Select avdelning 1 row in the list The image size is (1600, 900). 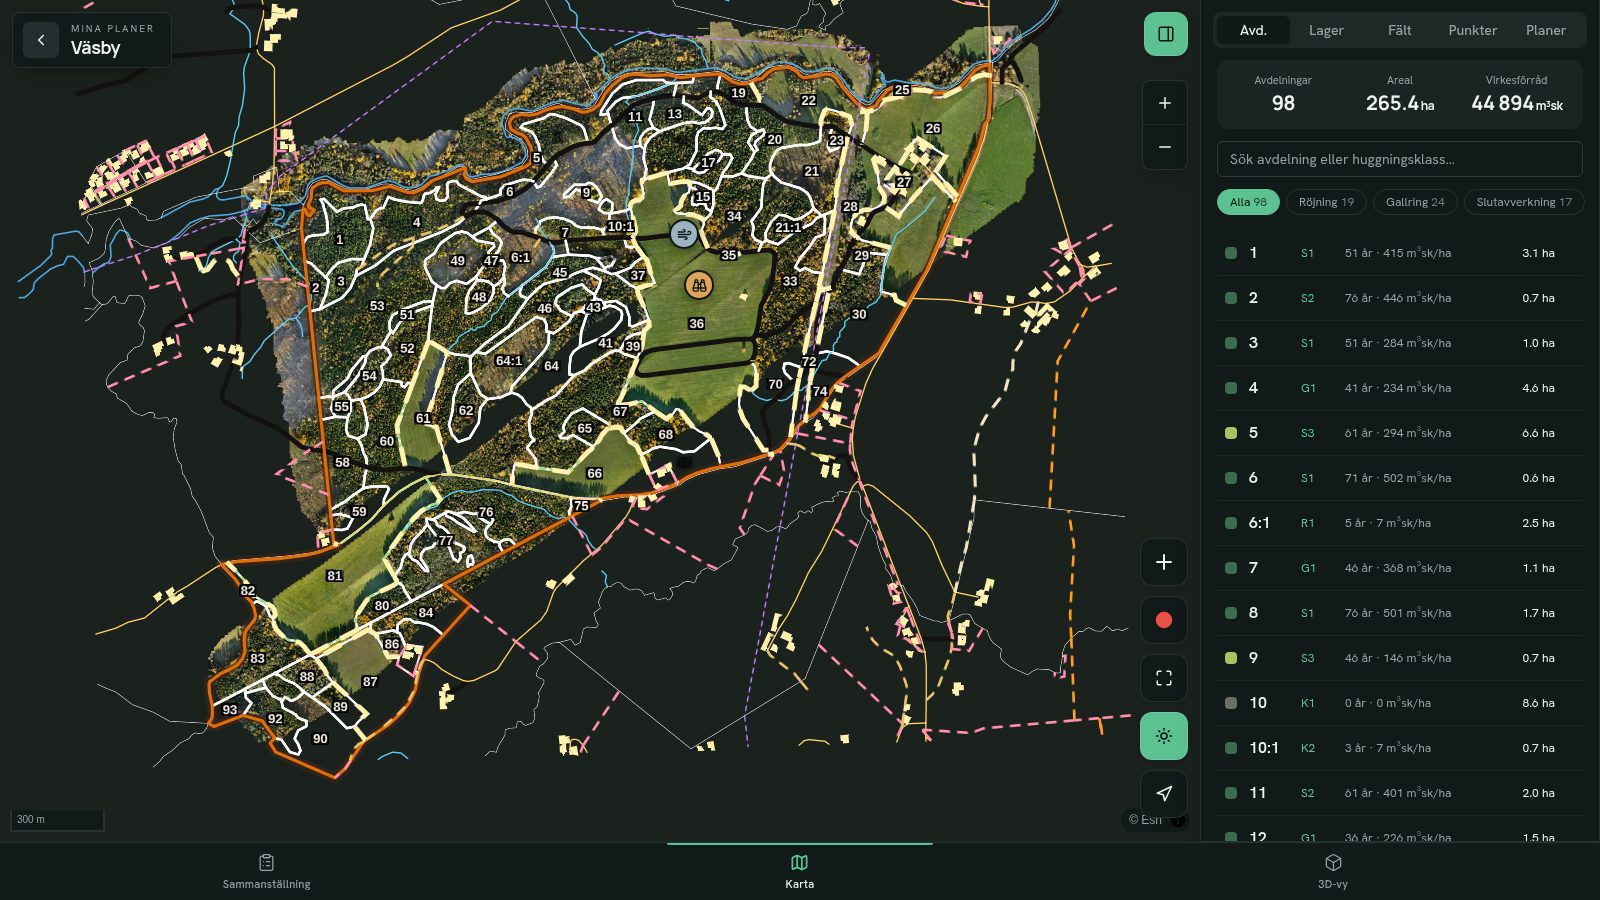(x=1399, y=253)
